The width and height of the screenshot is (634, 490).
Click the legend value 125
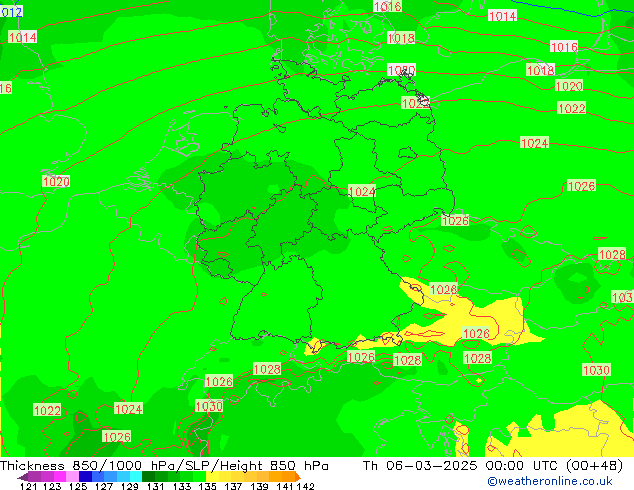pyautogui.click(x=78, y=486)
